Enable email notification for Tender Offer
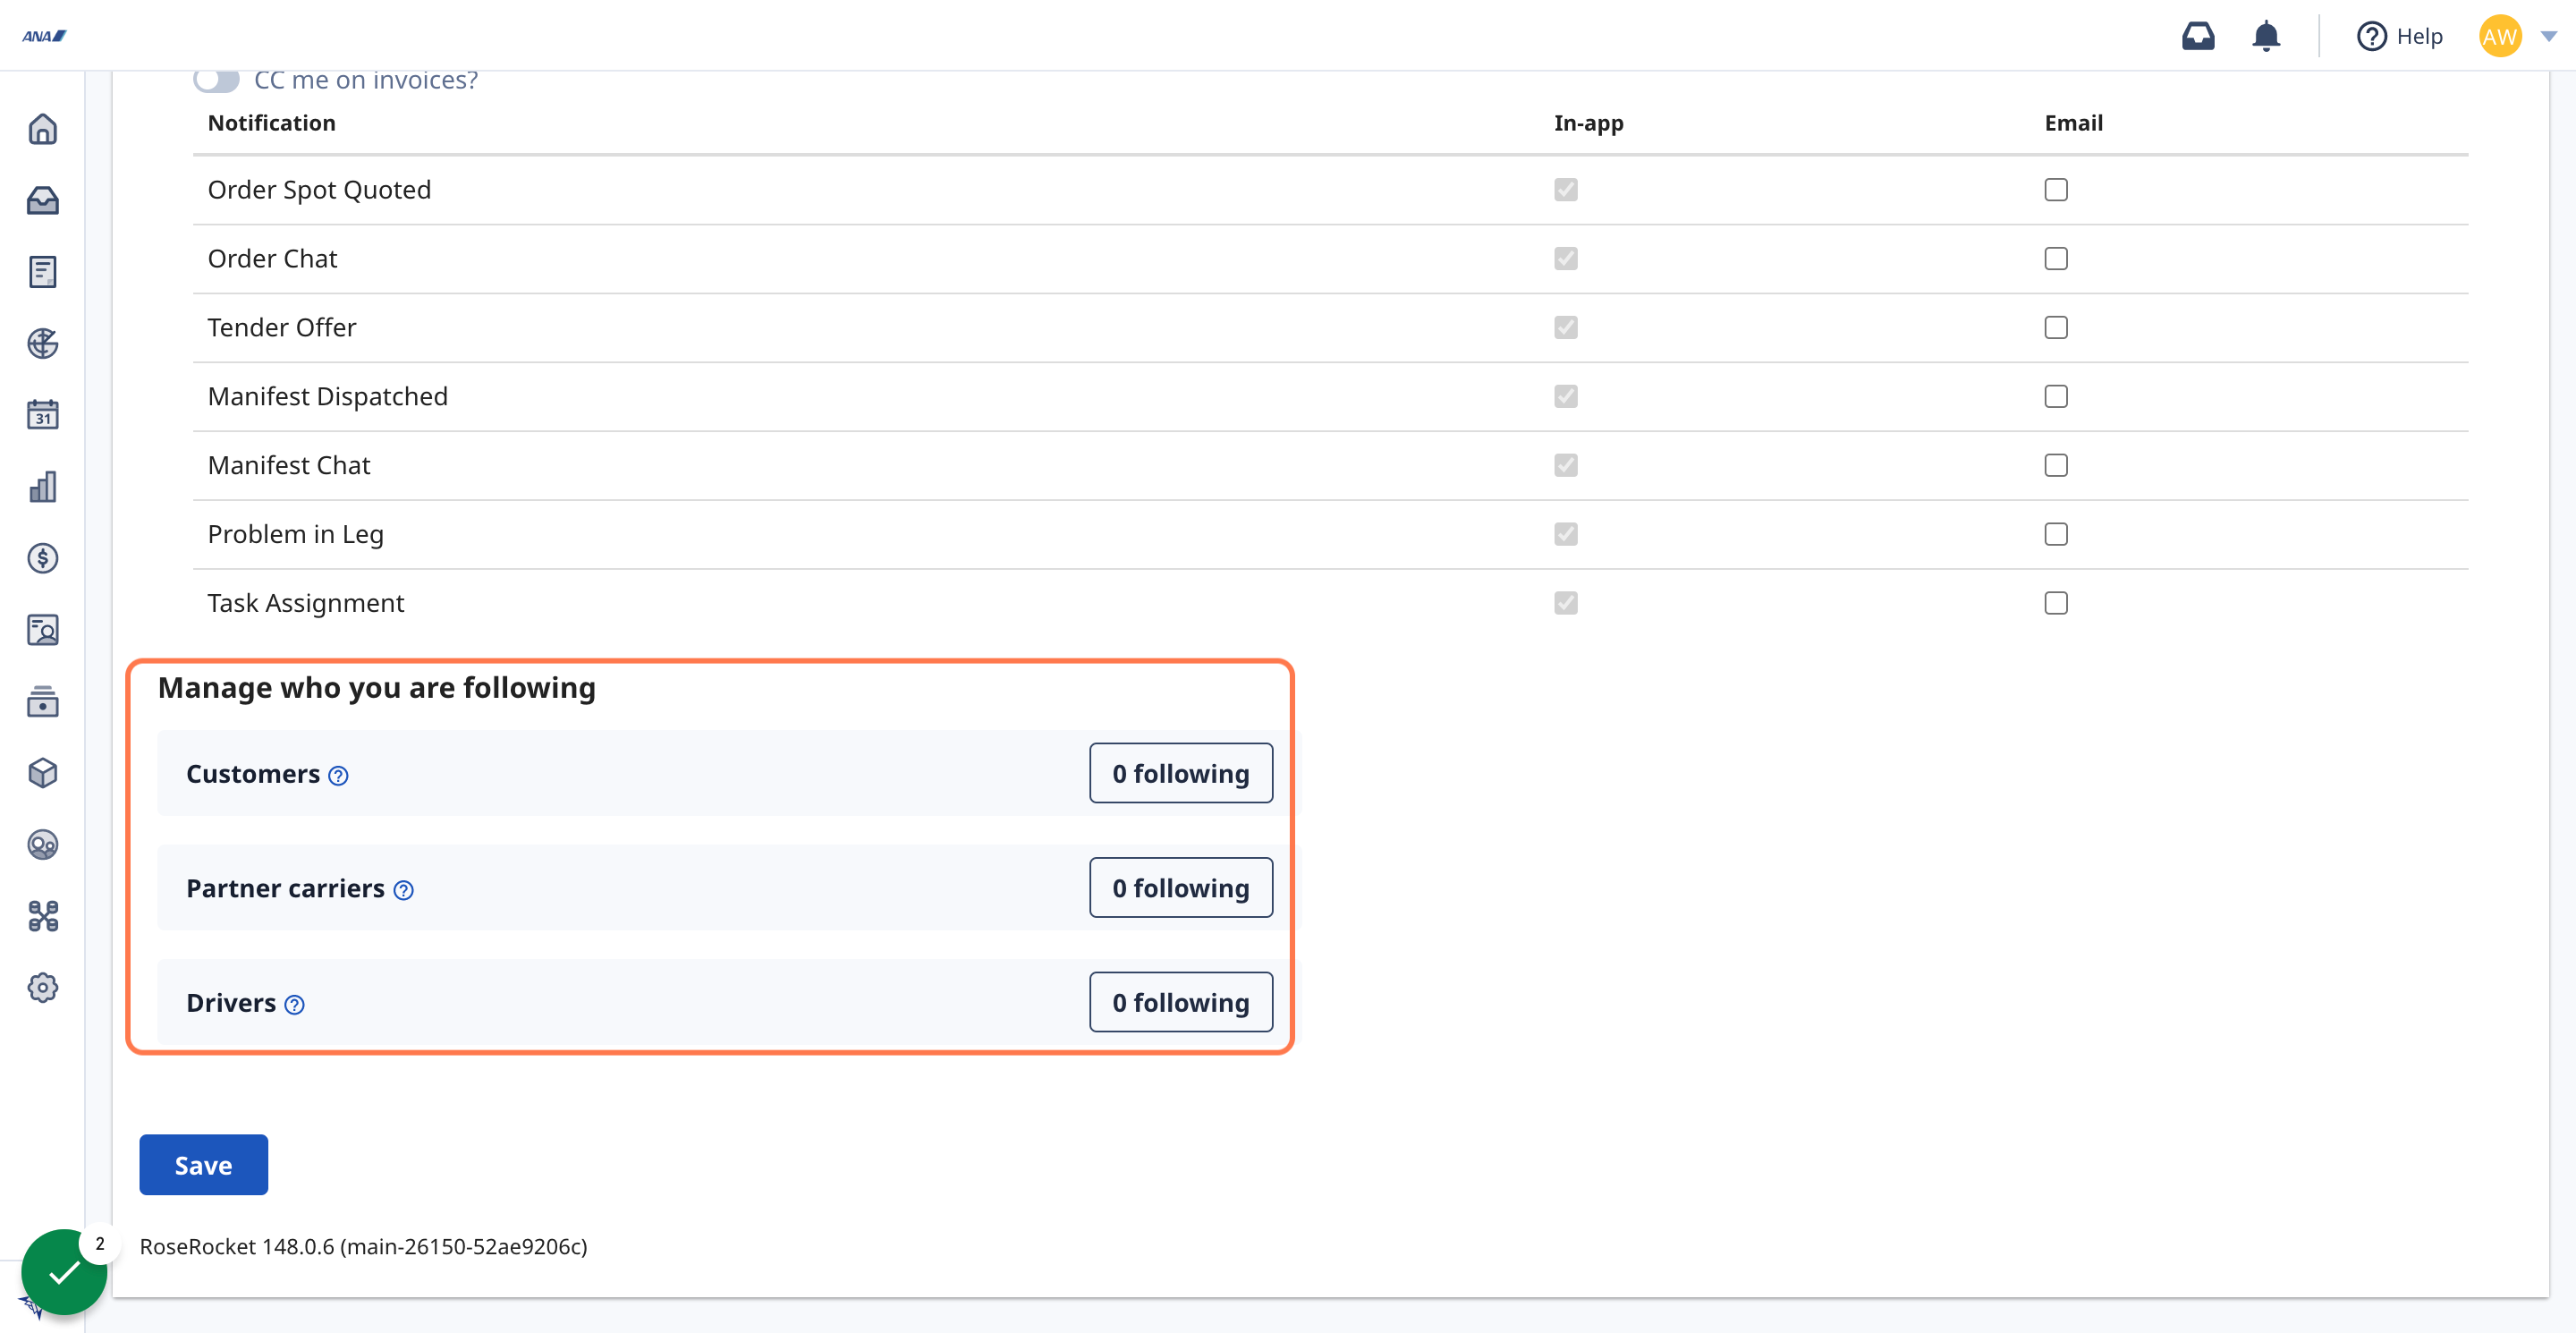The image size is (2576, 1333). [2056, 327]
